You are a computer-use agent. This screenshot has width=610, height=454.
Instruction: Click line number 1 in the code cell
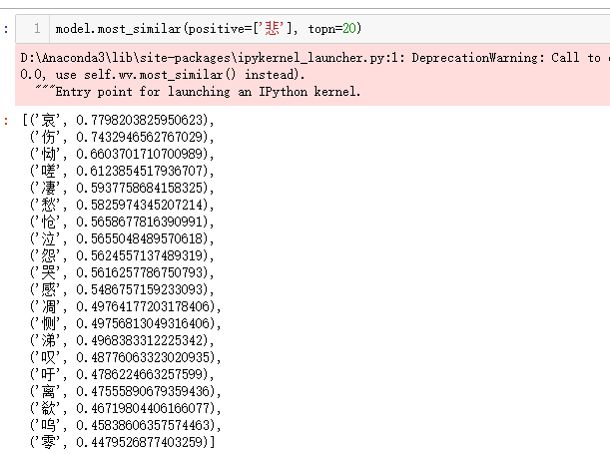click(37, 28)
